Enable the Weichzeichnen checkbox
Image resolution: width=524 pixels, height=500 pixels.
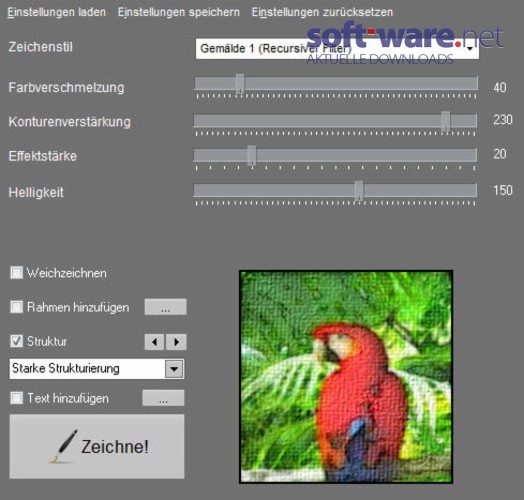(x=16, y=273)
